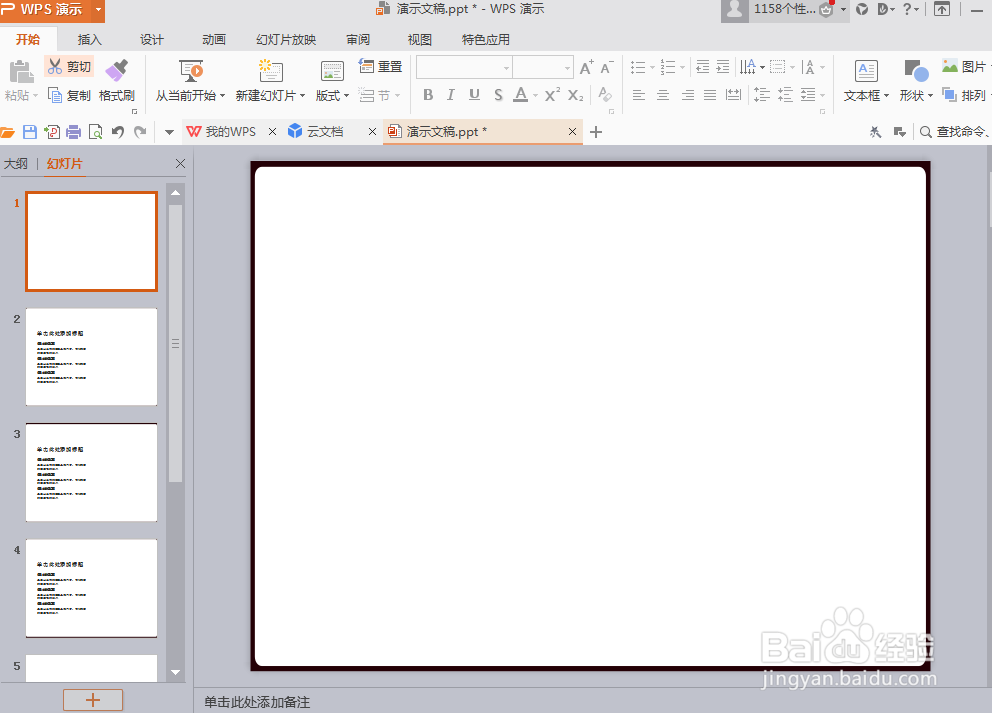
Task: Click the notes area 单击此处添加备注
Action: [x=257, y=702]
